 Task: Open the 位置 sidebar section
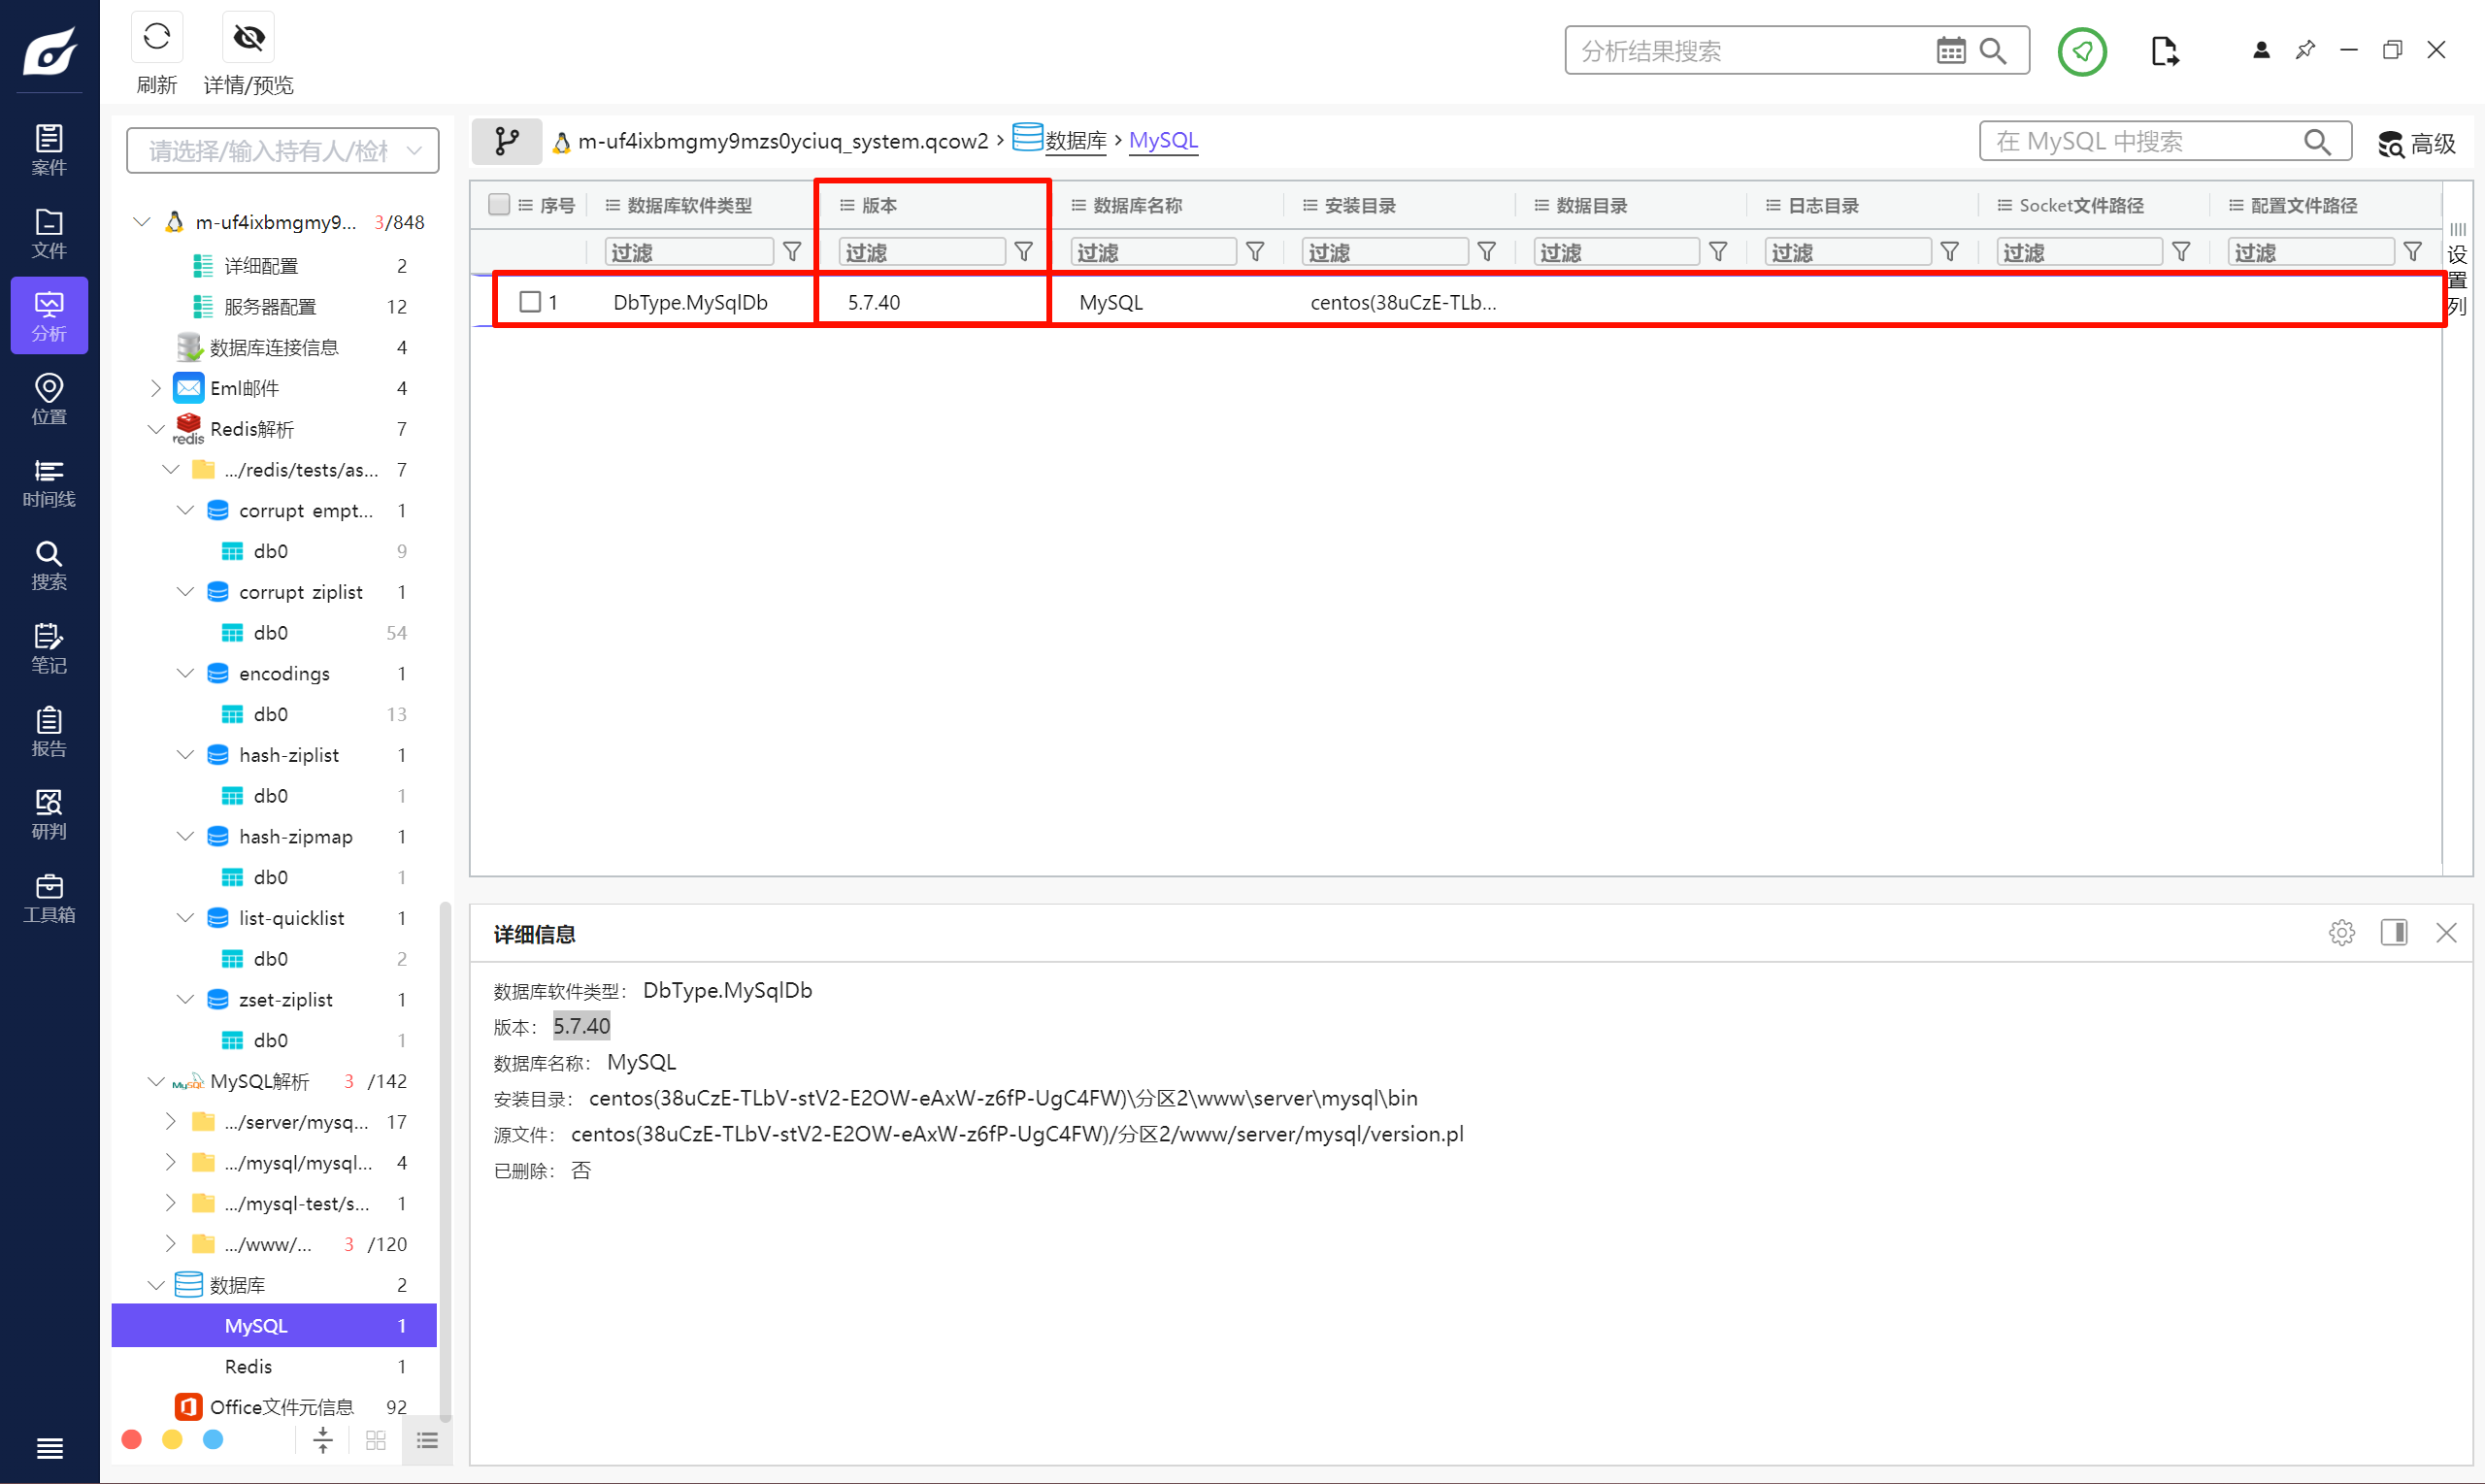click(49, 398)
